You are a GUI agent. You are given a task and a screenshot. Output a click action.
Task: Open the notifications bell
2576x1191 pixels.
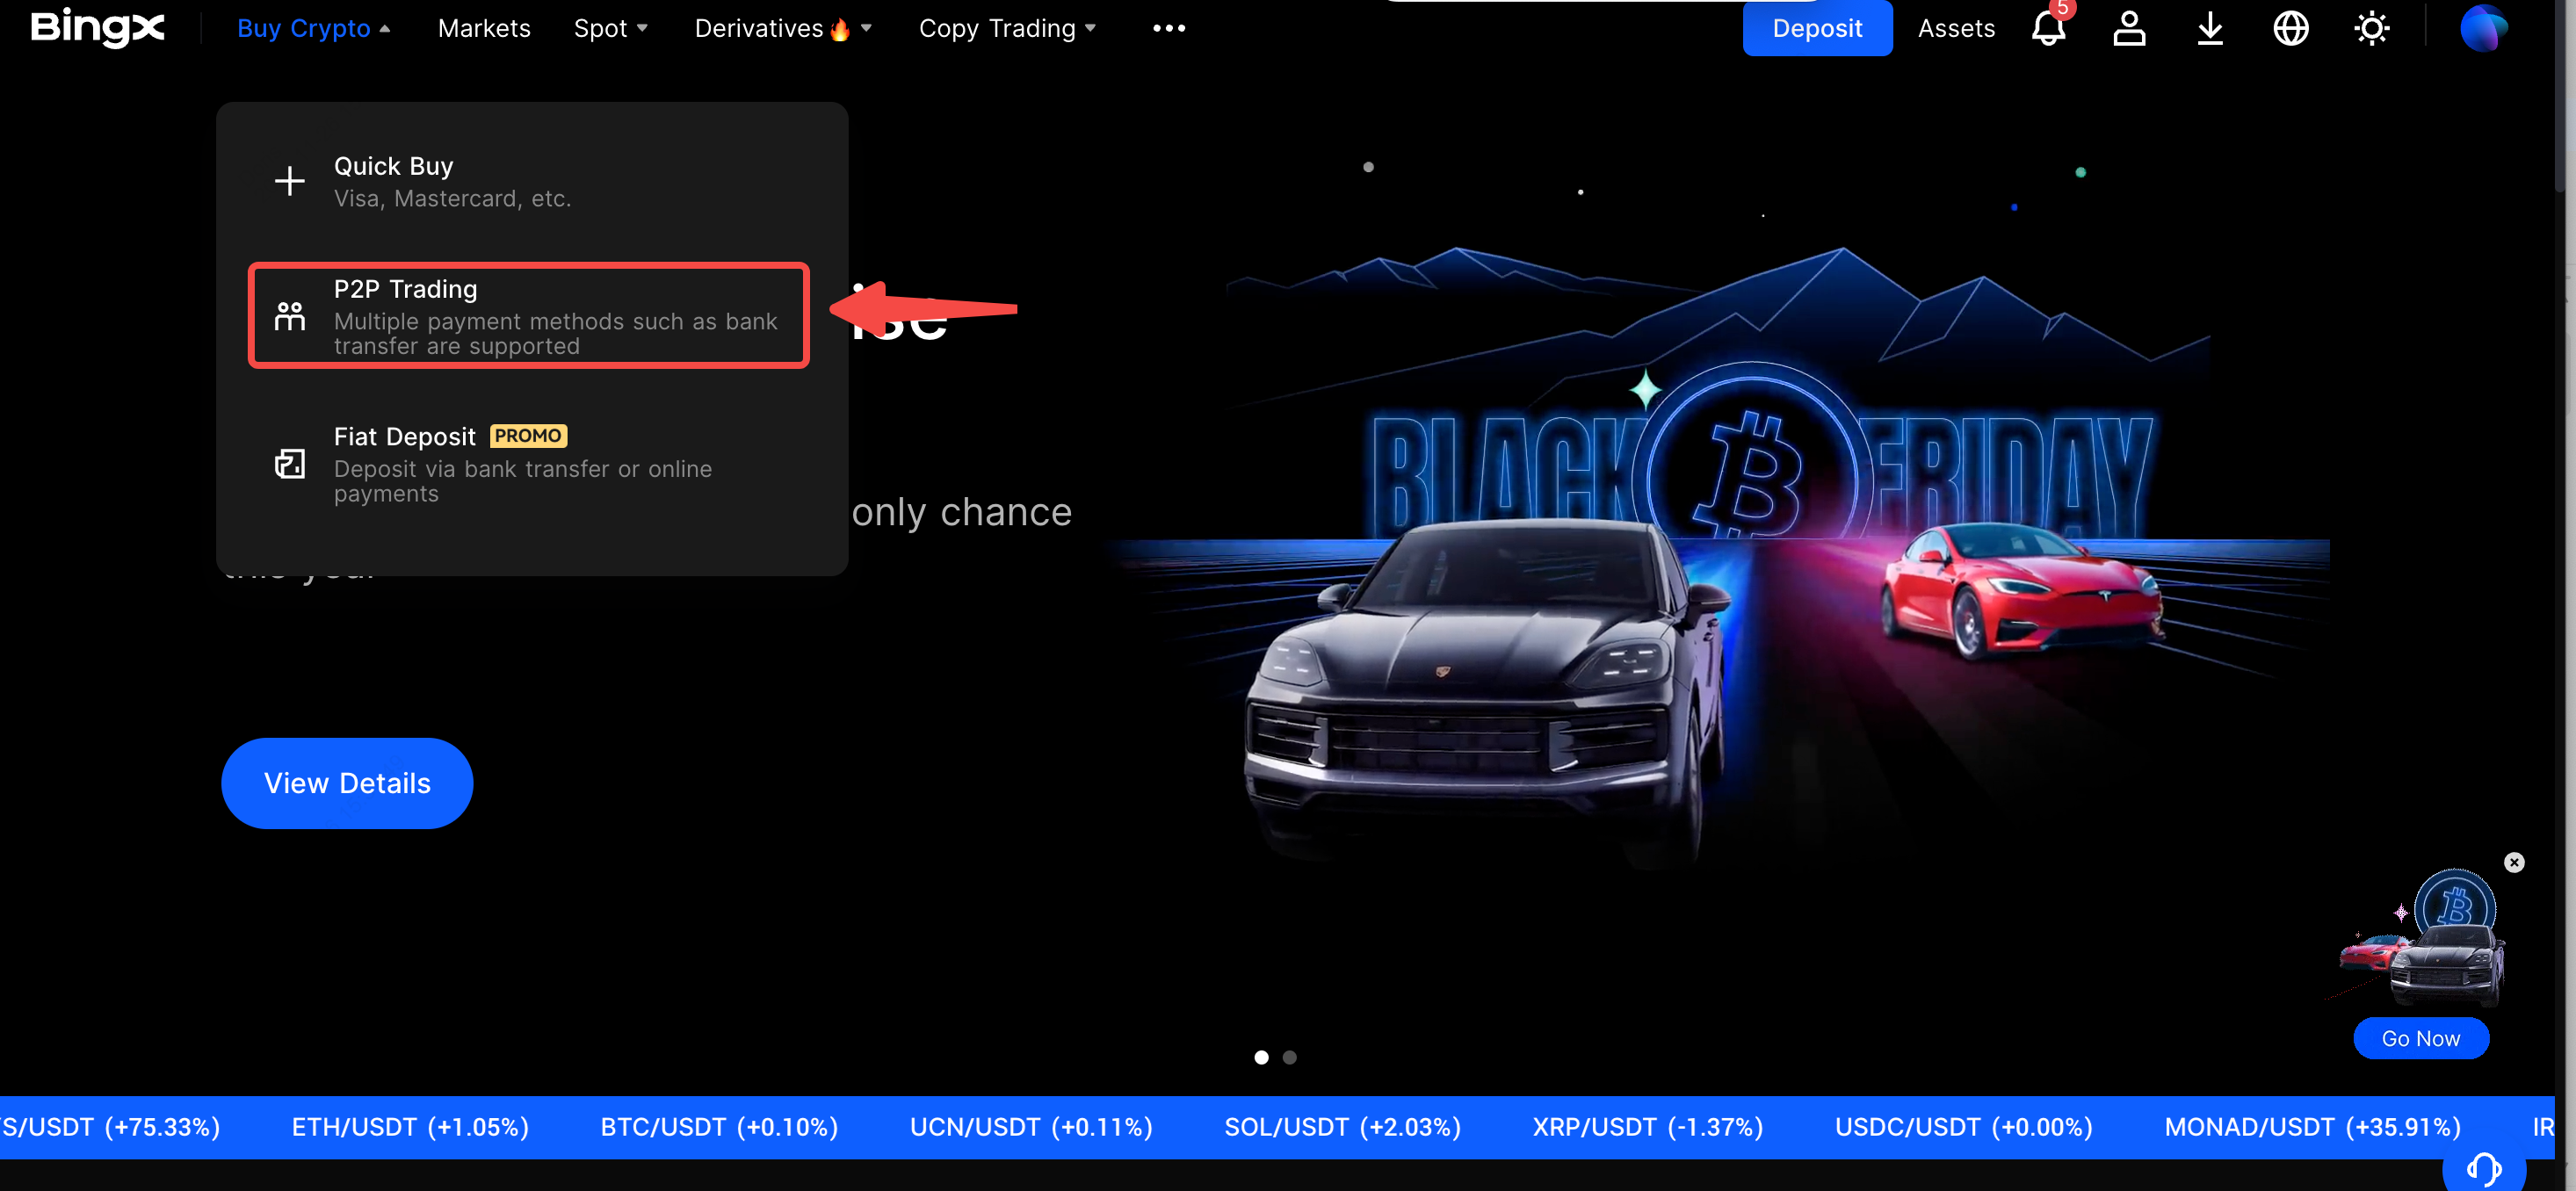click(2049, 28)
